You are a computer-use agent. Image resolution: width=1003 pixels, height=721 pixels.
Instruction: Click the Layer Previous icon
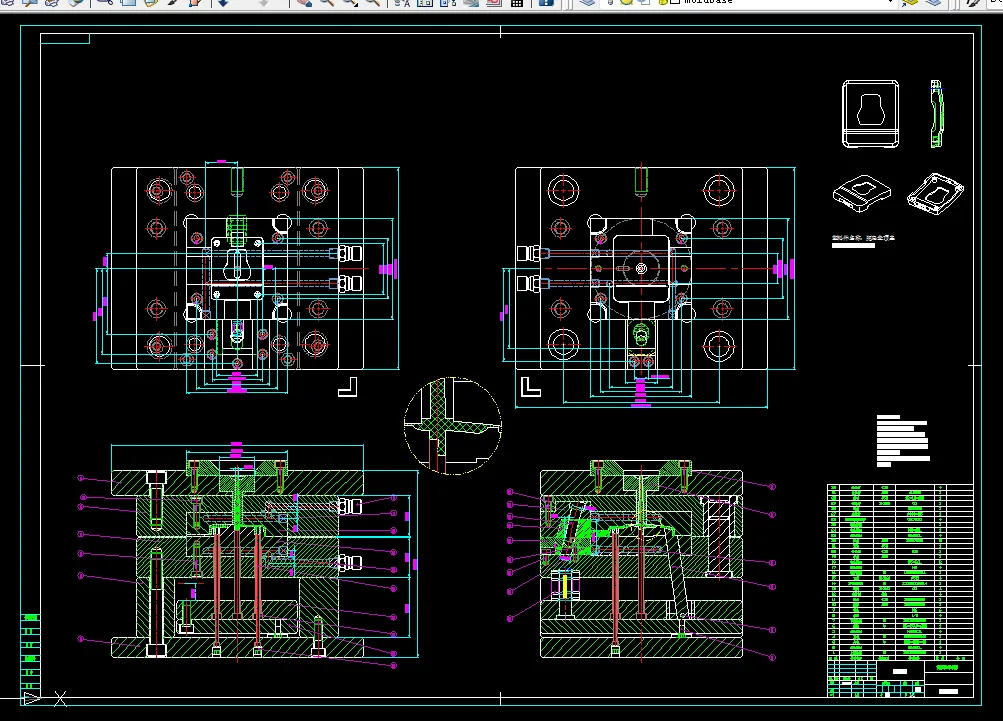(933, 3)
